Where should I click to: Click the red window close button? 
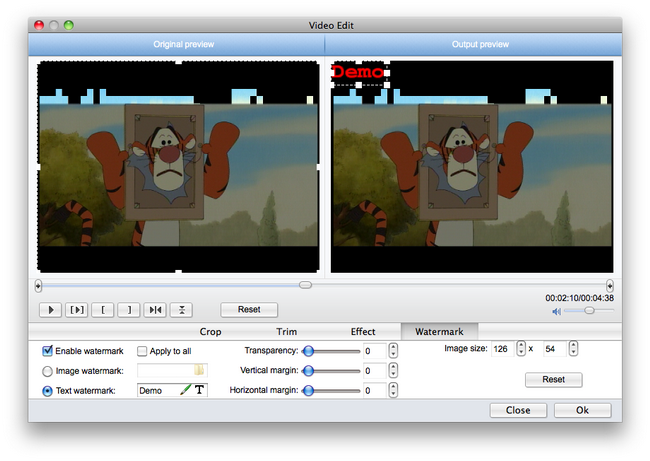[x=39, y=25]
